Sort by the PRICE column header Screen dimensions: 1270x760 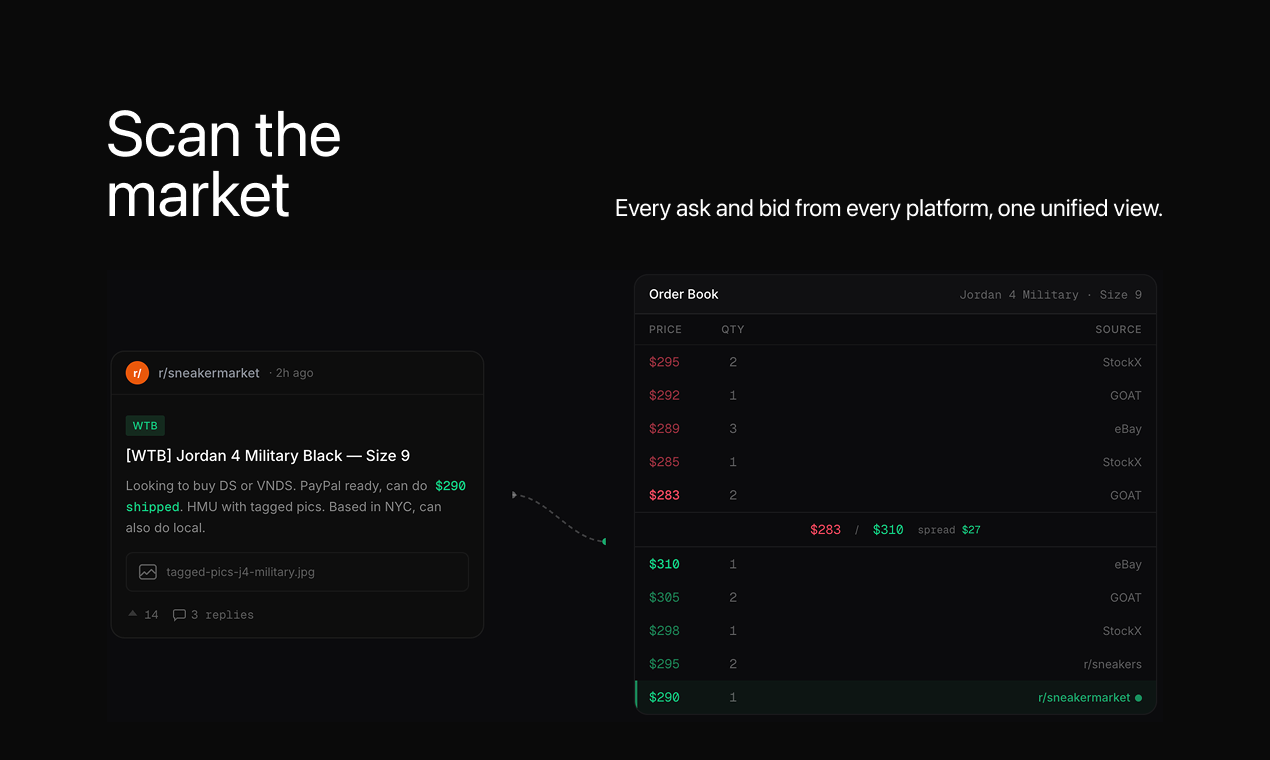pos(665,329)
